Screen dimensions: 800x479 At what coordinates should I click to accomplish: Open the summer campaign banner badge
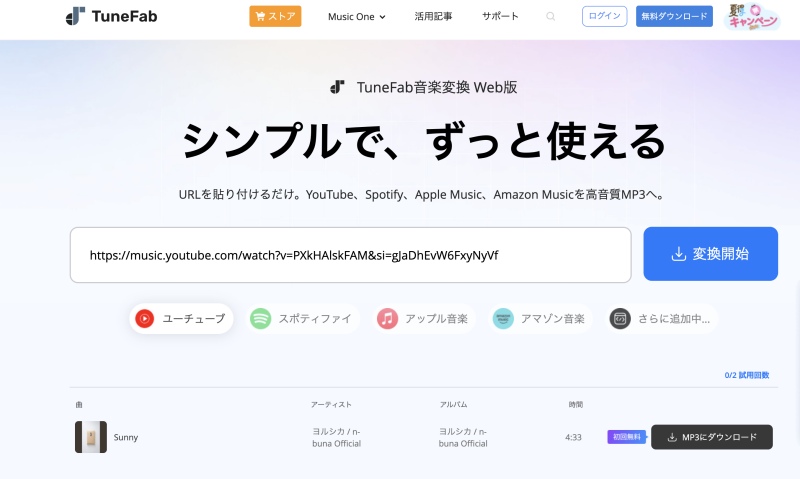pyautogui.click(x=752, y=17)
